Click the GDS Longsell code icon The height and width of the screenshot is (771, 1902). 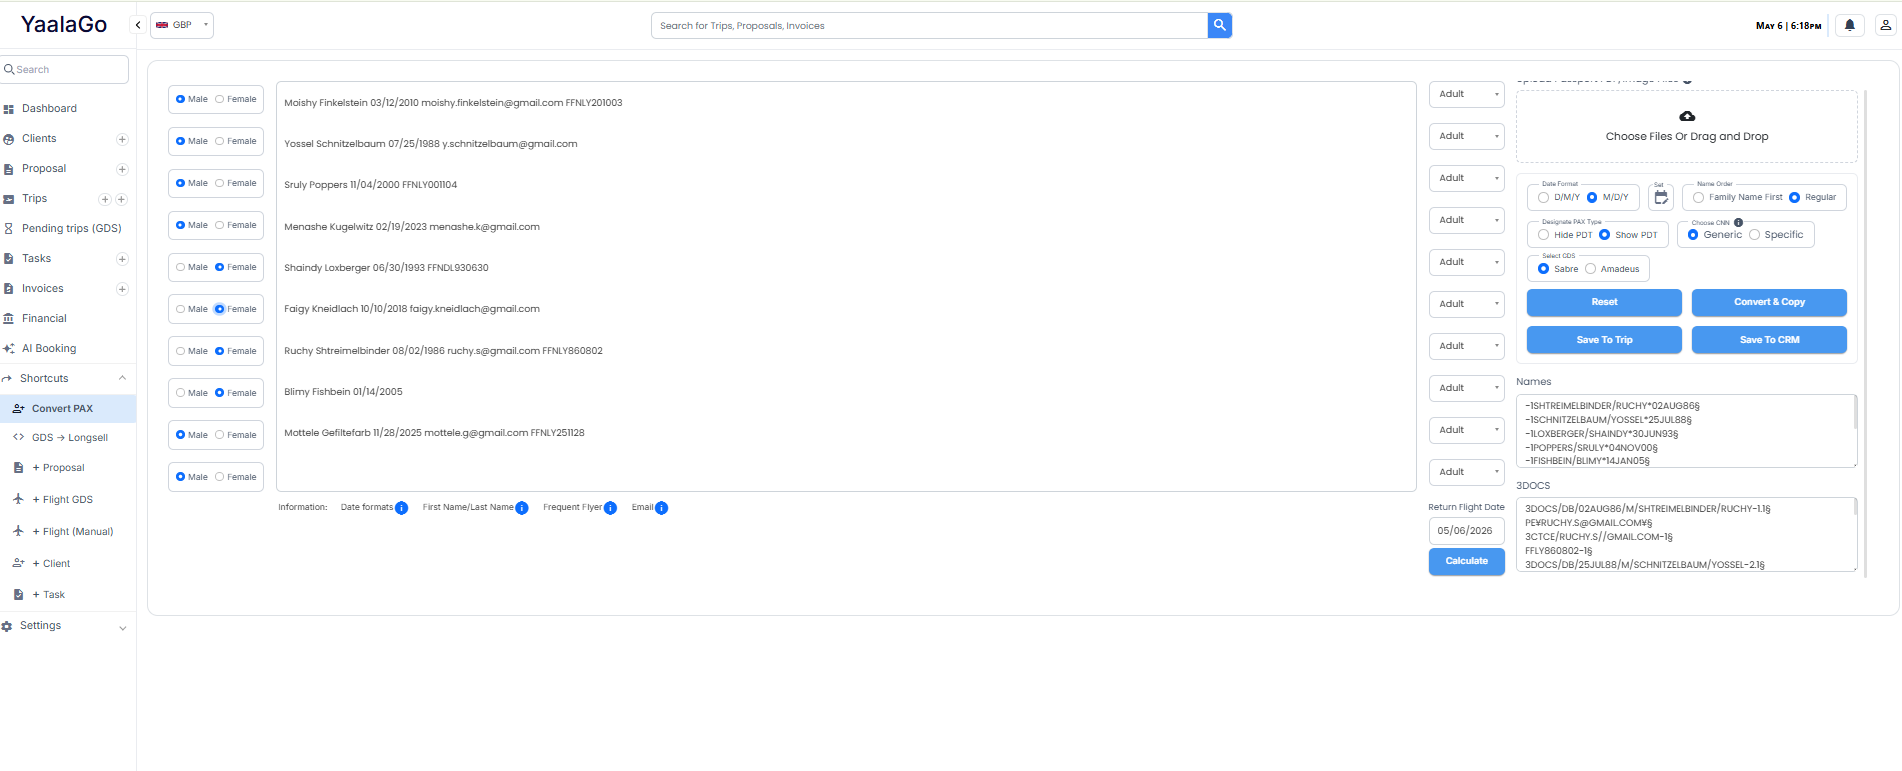coord(18,437)
